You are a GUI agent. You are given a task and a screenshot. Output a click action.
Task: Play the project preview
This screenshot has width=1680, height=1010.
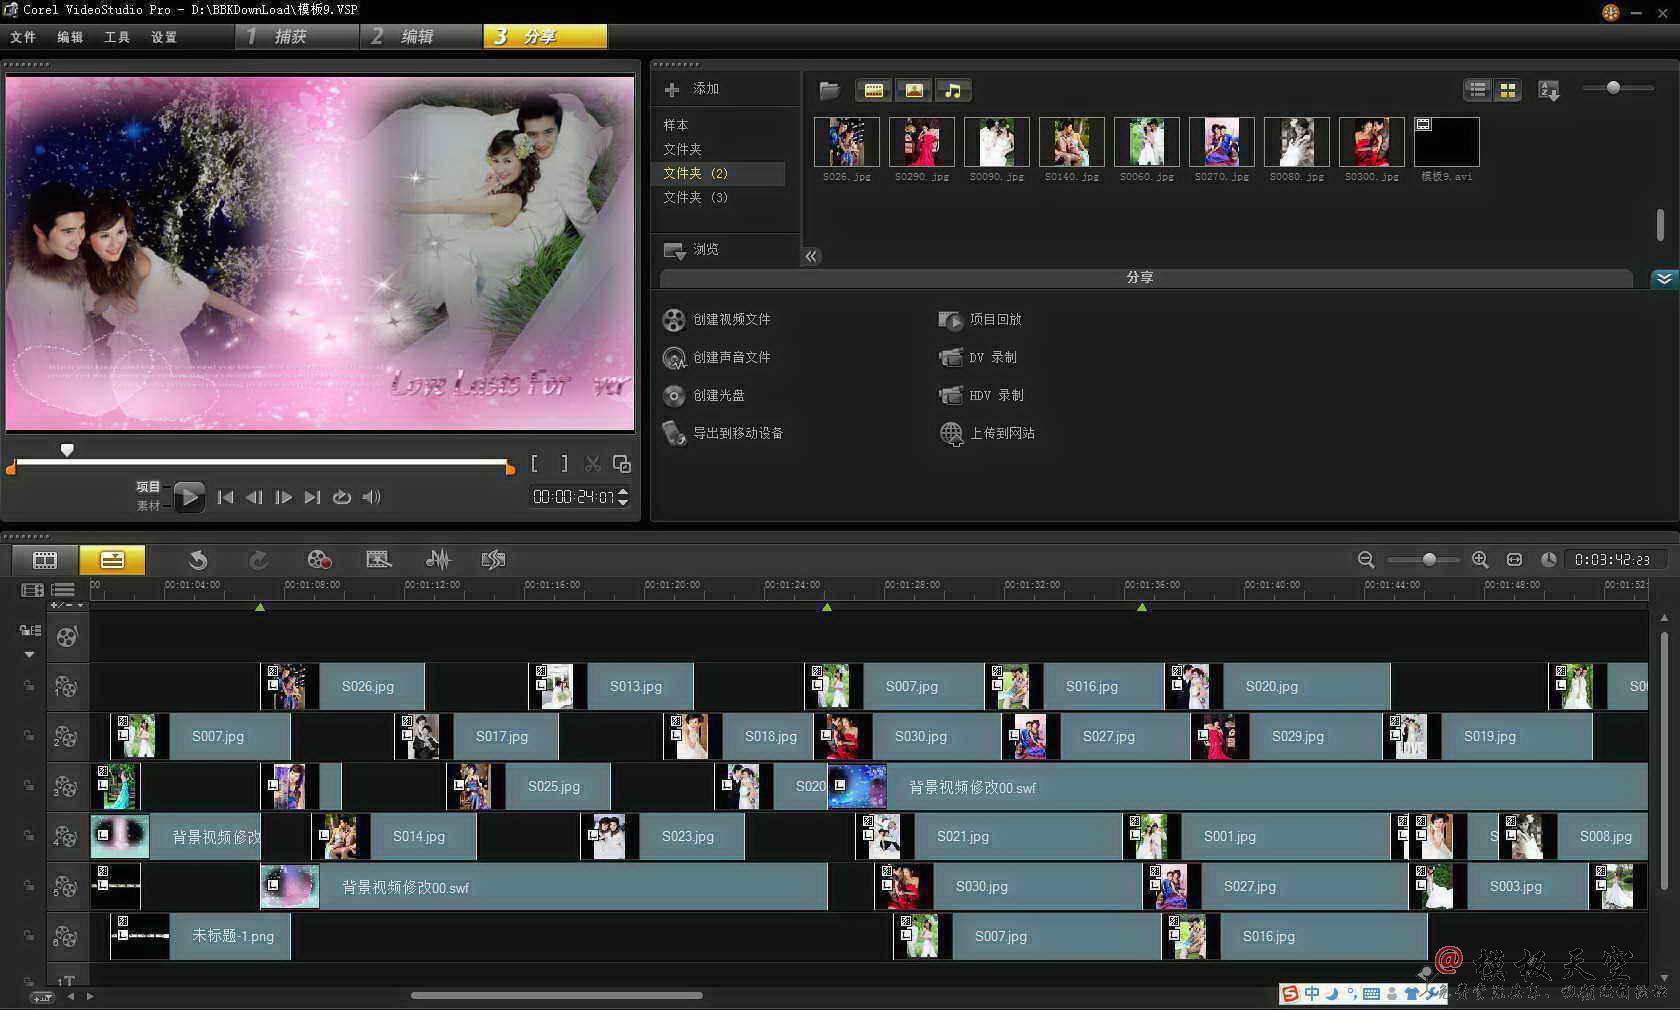pos(188,497)
